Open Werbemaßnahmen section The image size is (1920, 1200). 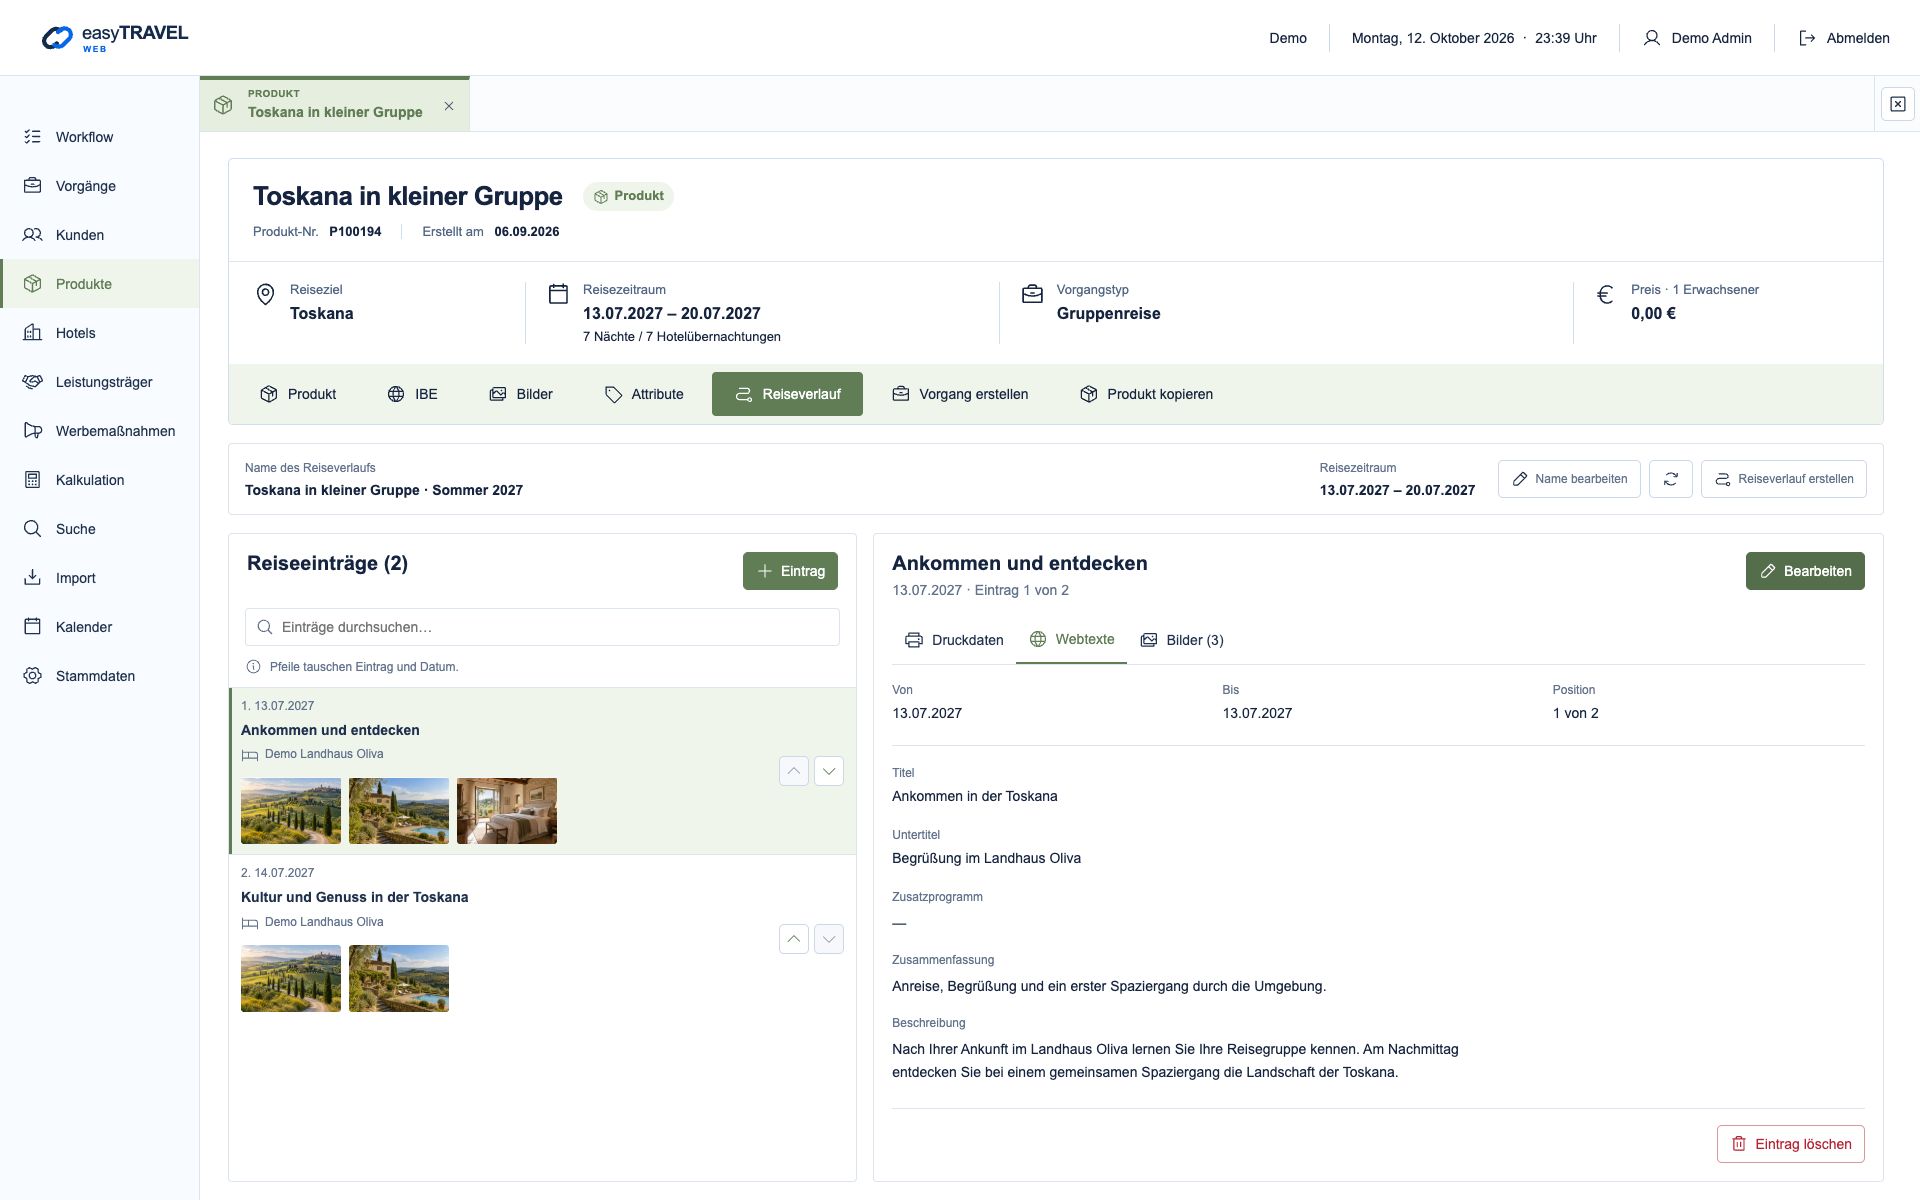tap(99, 431)
